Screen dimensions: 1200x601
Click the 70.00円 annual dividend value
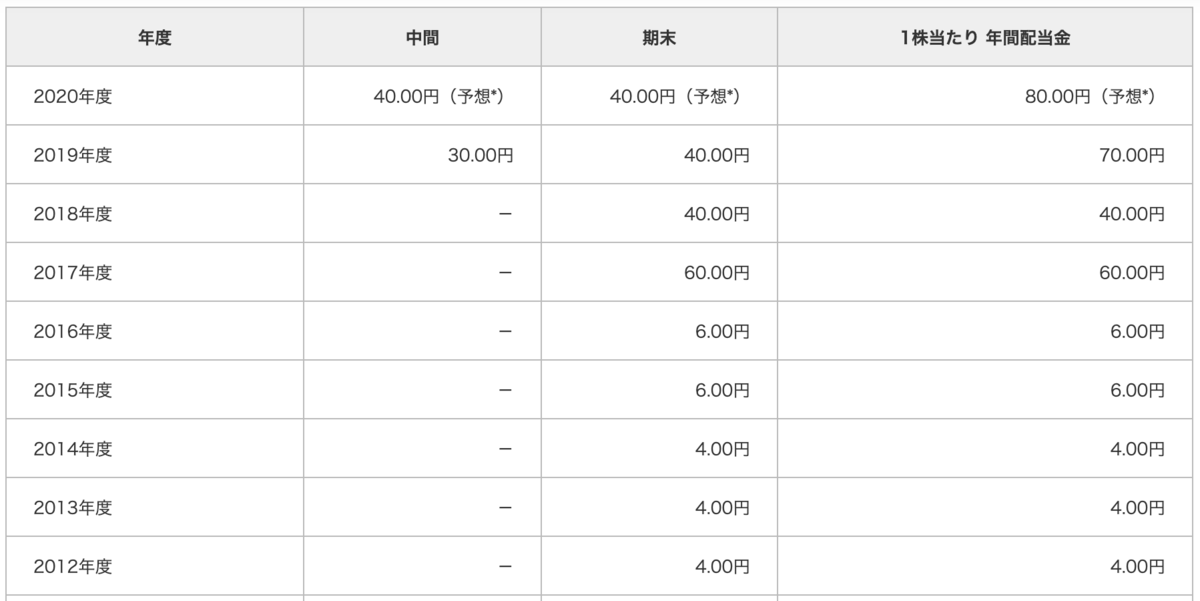[x=1123, y=155]
